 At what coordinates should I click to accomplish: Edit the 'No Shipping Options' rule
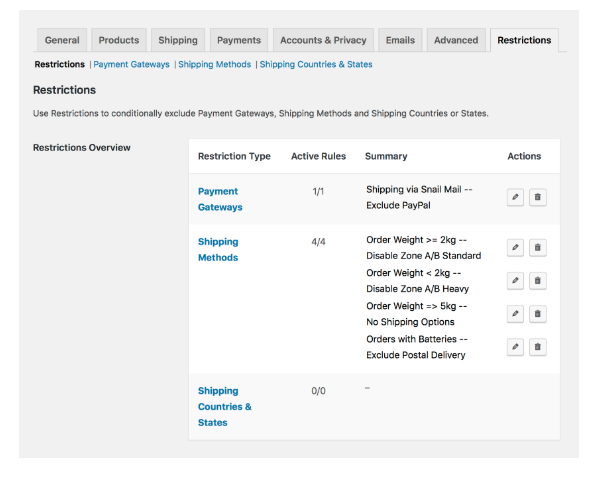click(515, 314)
